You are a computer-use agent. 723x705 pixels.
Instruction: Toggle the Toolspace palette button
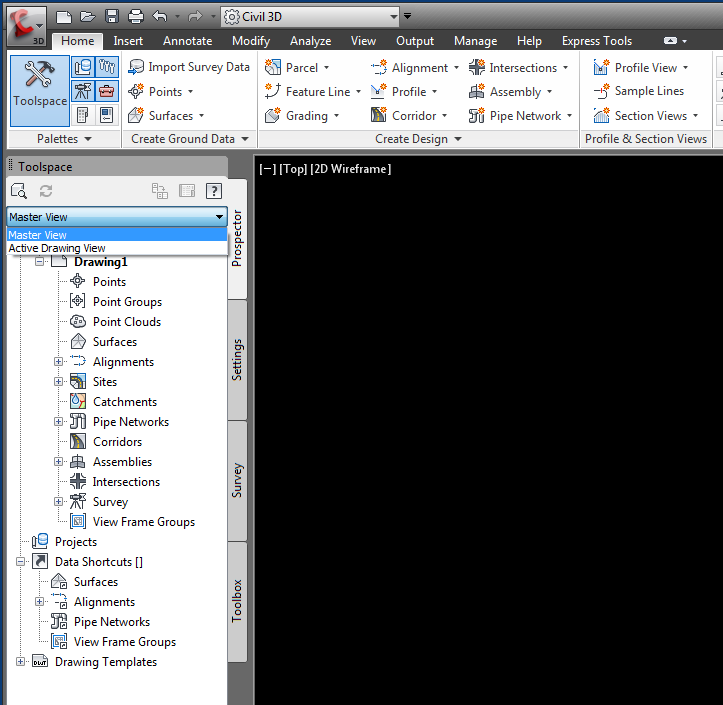(40, 91)
